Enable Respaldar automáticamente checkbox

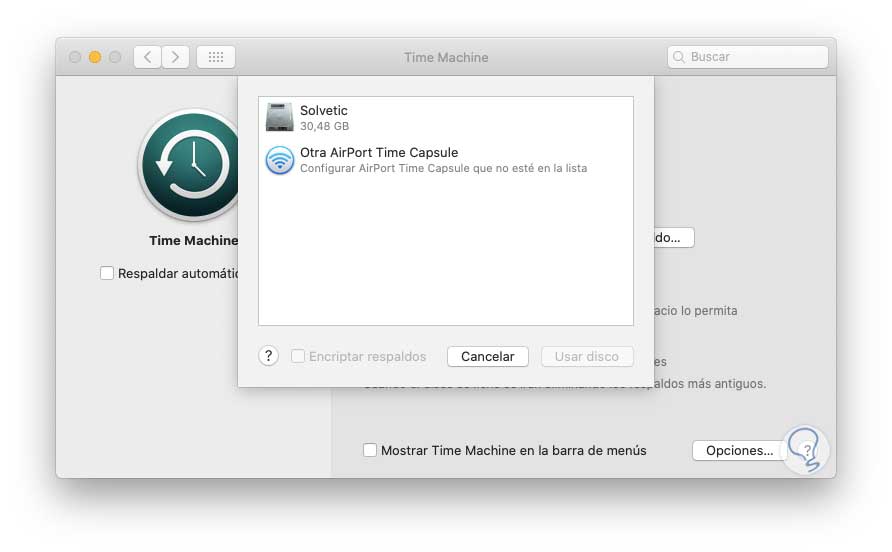106,273
